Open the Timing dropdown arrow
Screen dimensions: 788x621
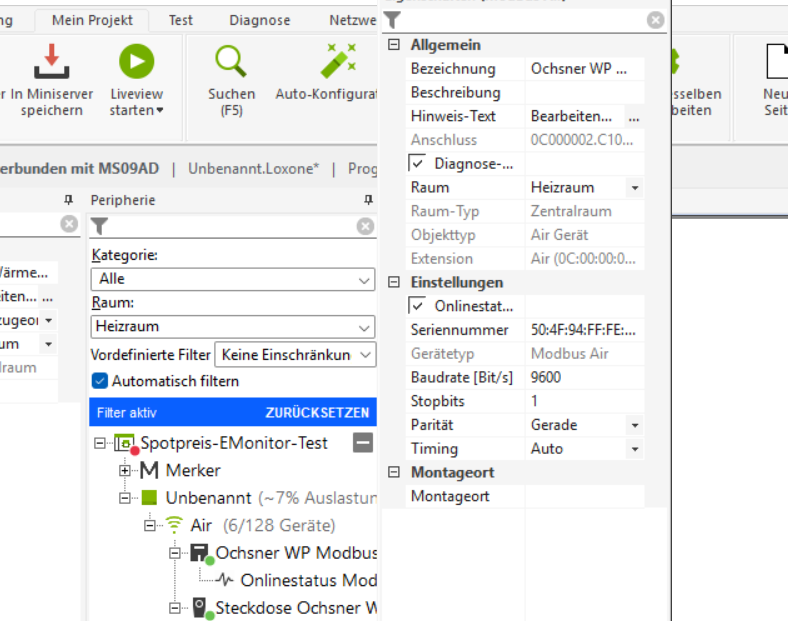click(635, 449)
